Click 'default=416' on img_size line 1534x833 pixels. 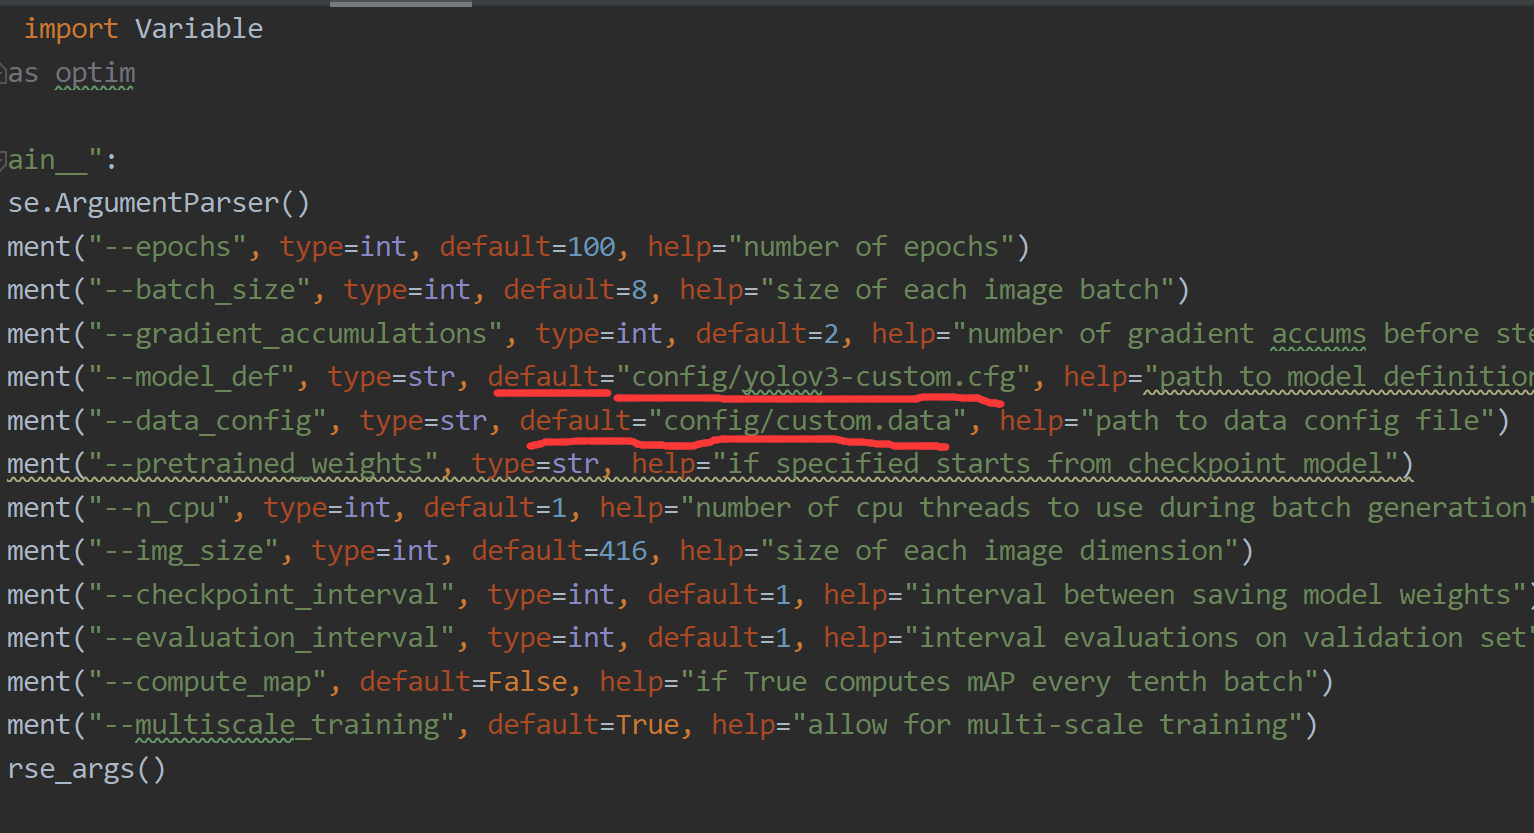pyautogui.click(x=559, y=551)
